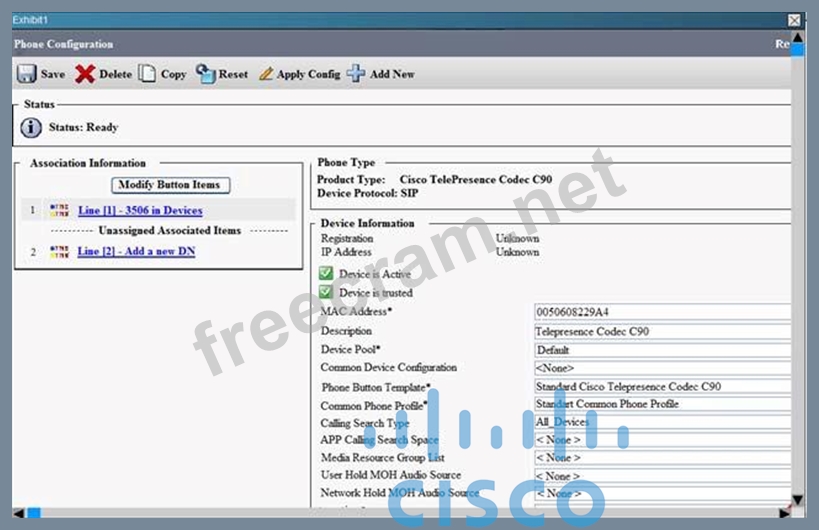Click the Add New plus icon
This screenshot has width=819, height=530.
tap(356, 74)
